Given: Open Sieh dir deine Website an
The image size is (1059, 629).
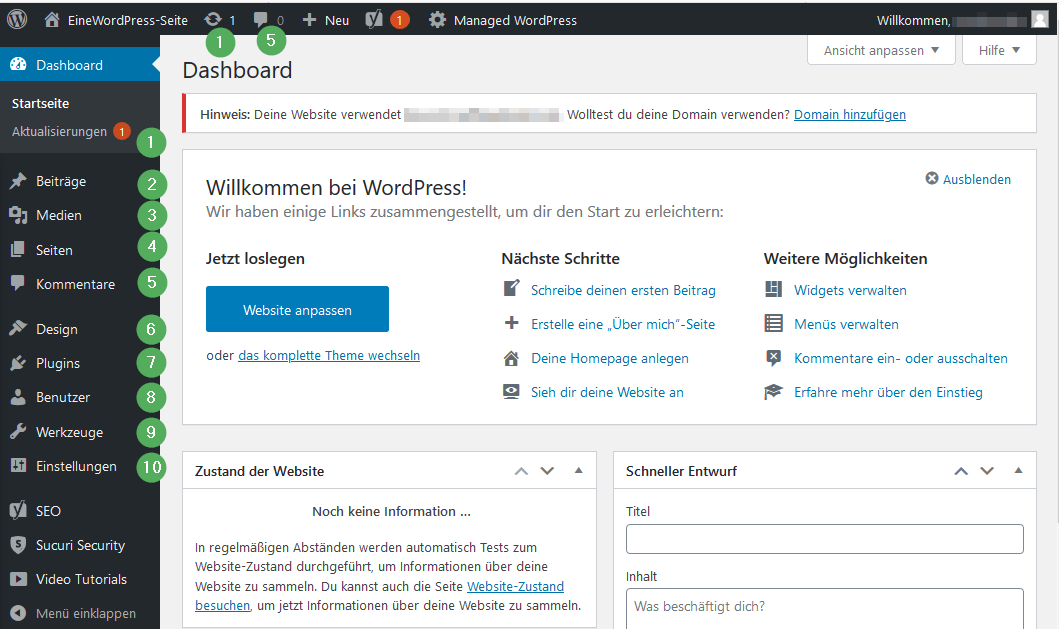Looking at the screenshot, I should click(607, 392).
